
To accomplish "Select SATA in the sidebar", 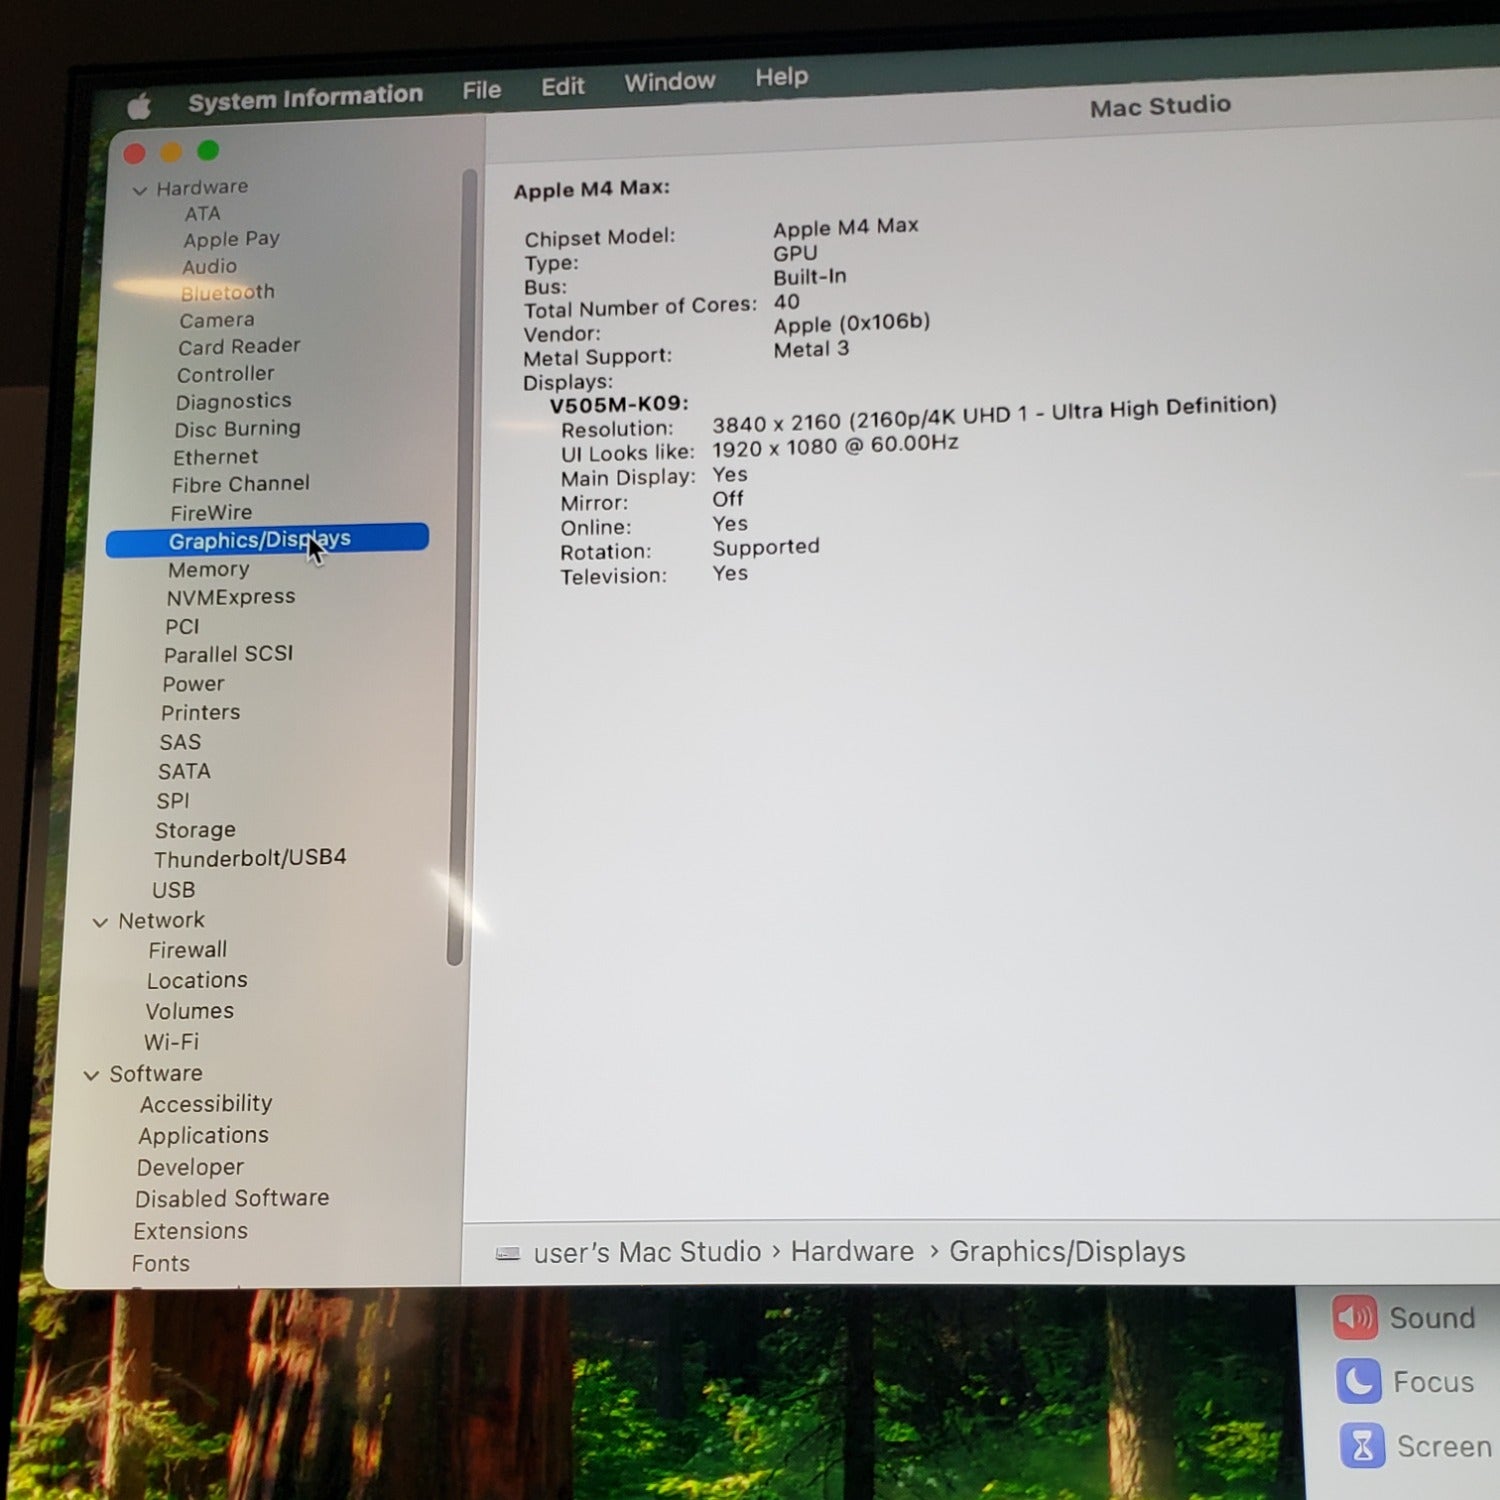I will coord(184,771).
